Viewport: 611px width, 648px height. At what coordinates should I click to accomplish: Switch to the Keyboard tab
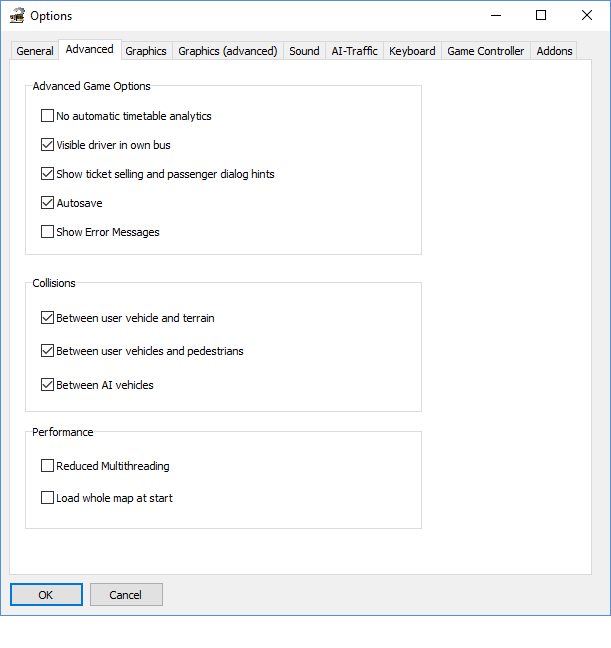pyautogui.click(x=412, y=51)
